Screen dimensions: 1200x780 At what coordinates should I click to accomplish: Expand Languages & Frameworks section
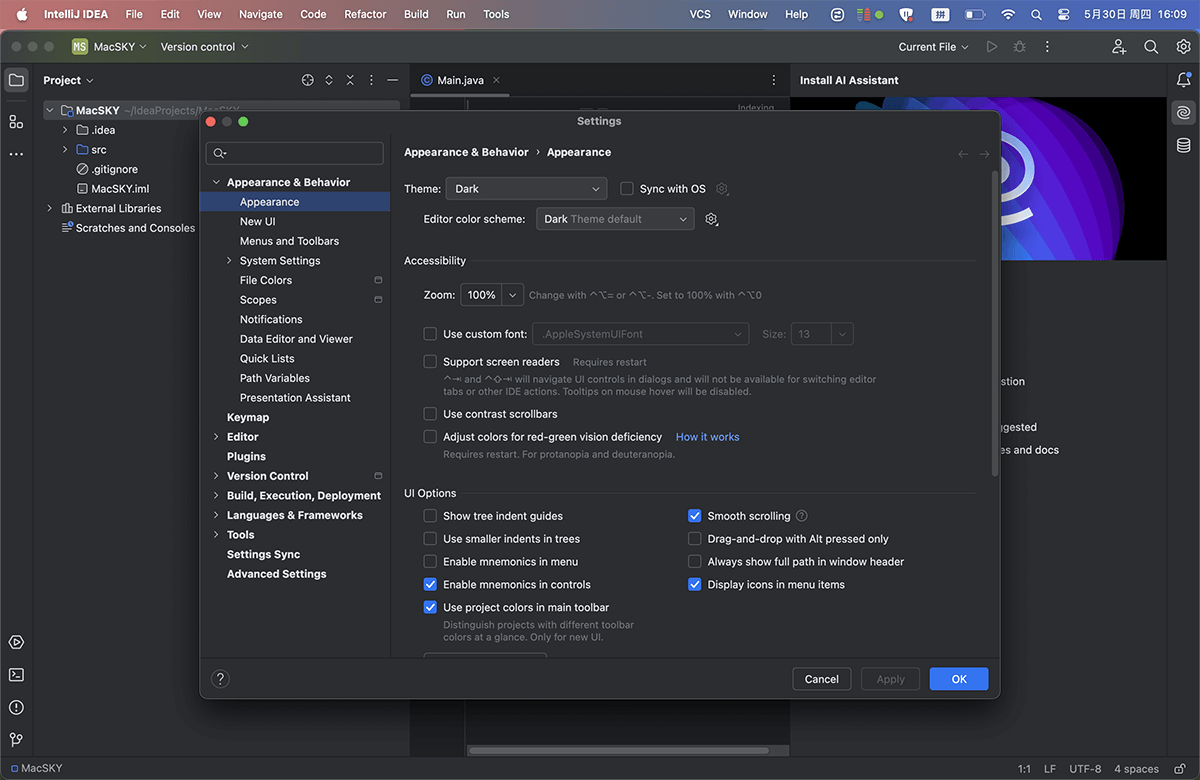216,515
